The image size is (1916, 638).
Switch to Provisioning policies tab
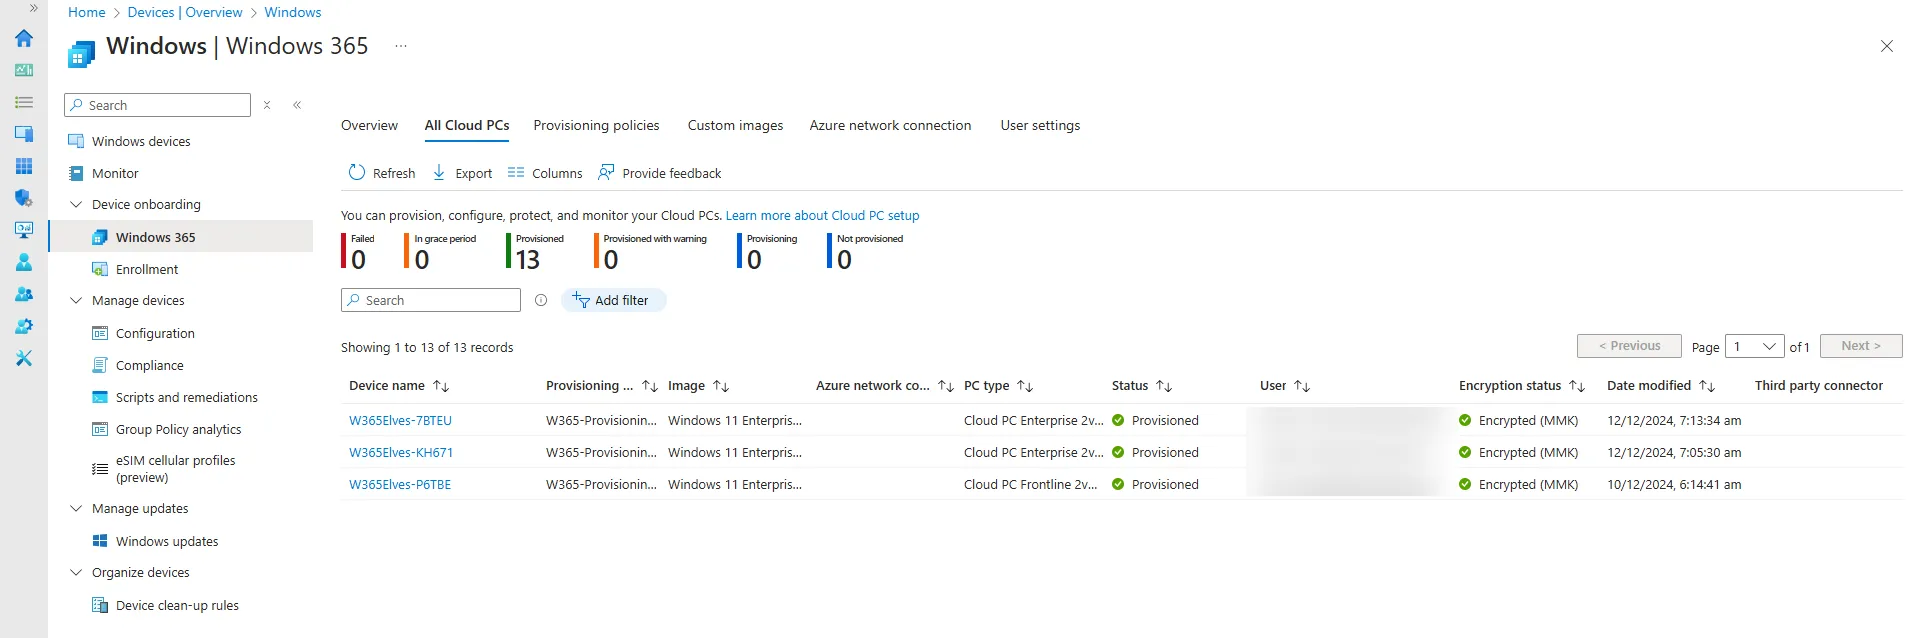pyautogui.click(x=596, y=125)
